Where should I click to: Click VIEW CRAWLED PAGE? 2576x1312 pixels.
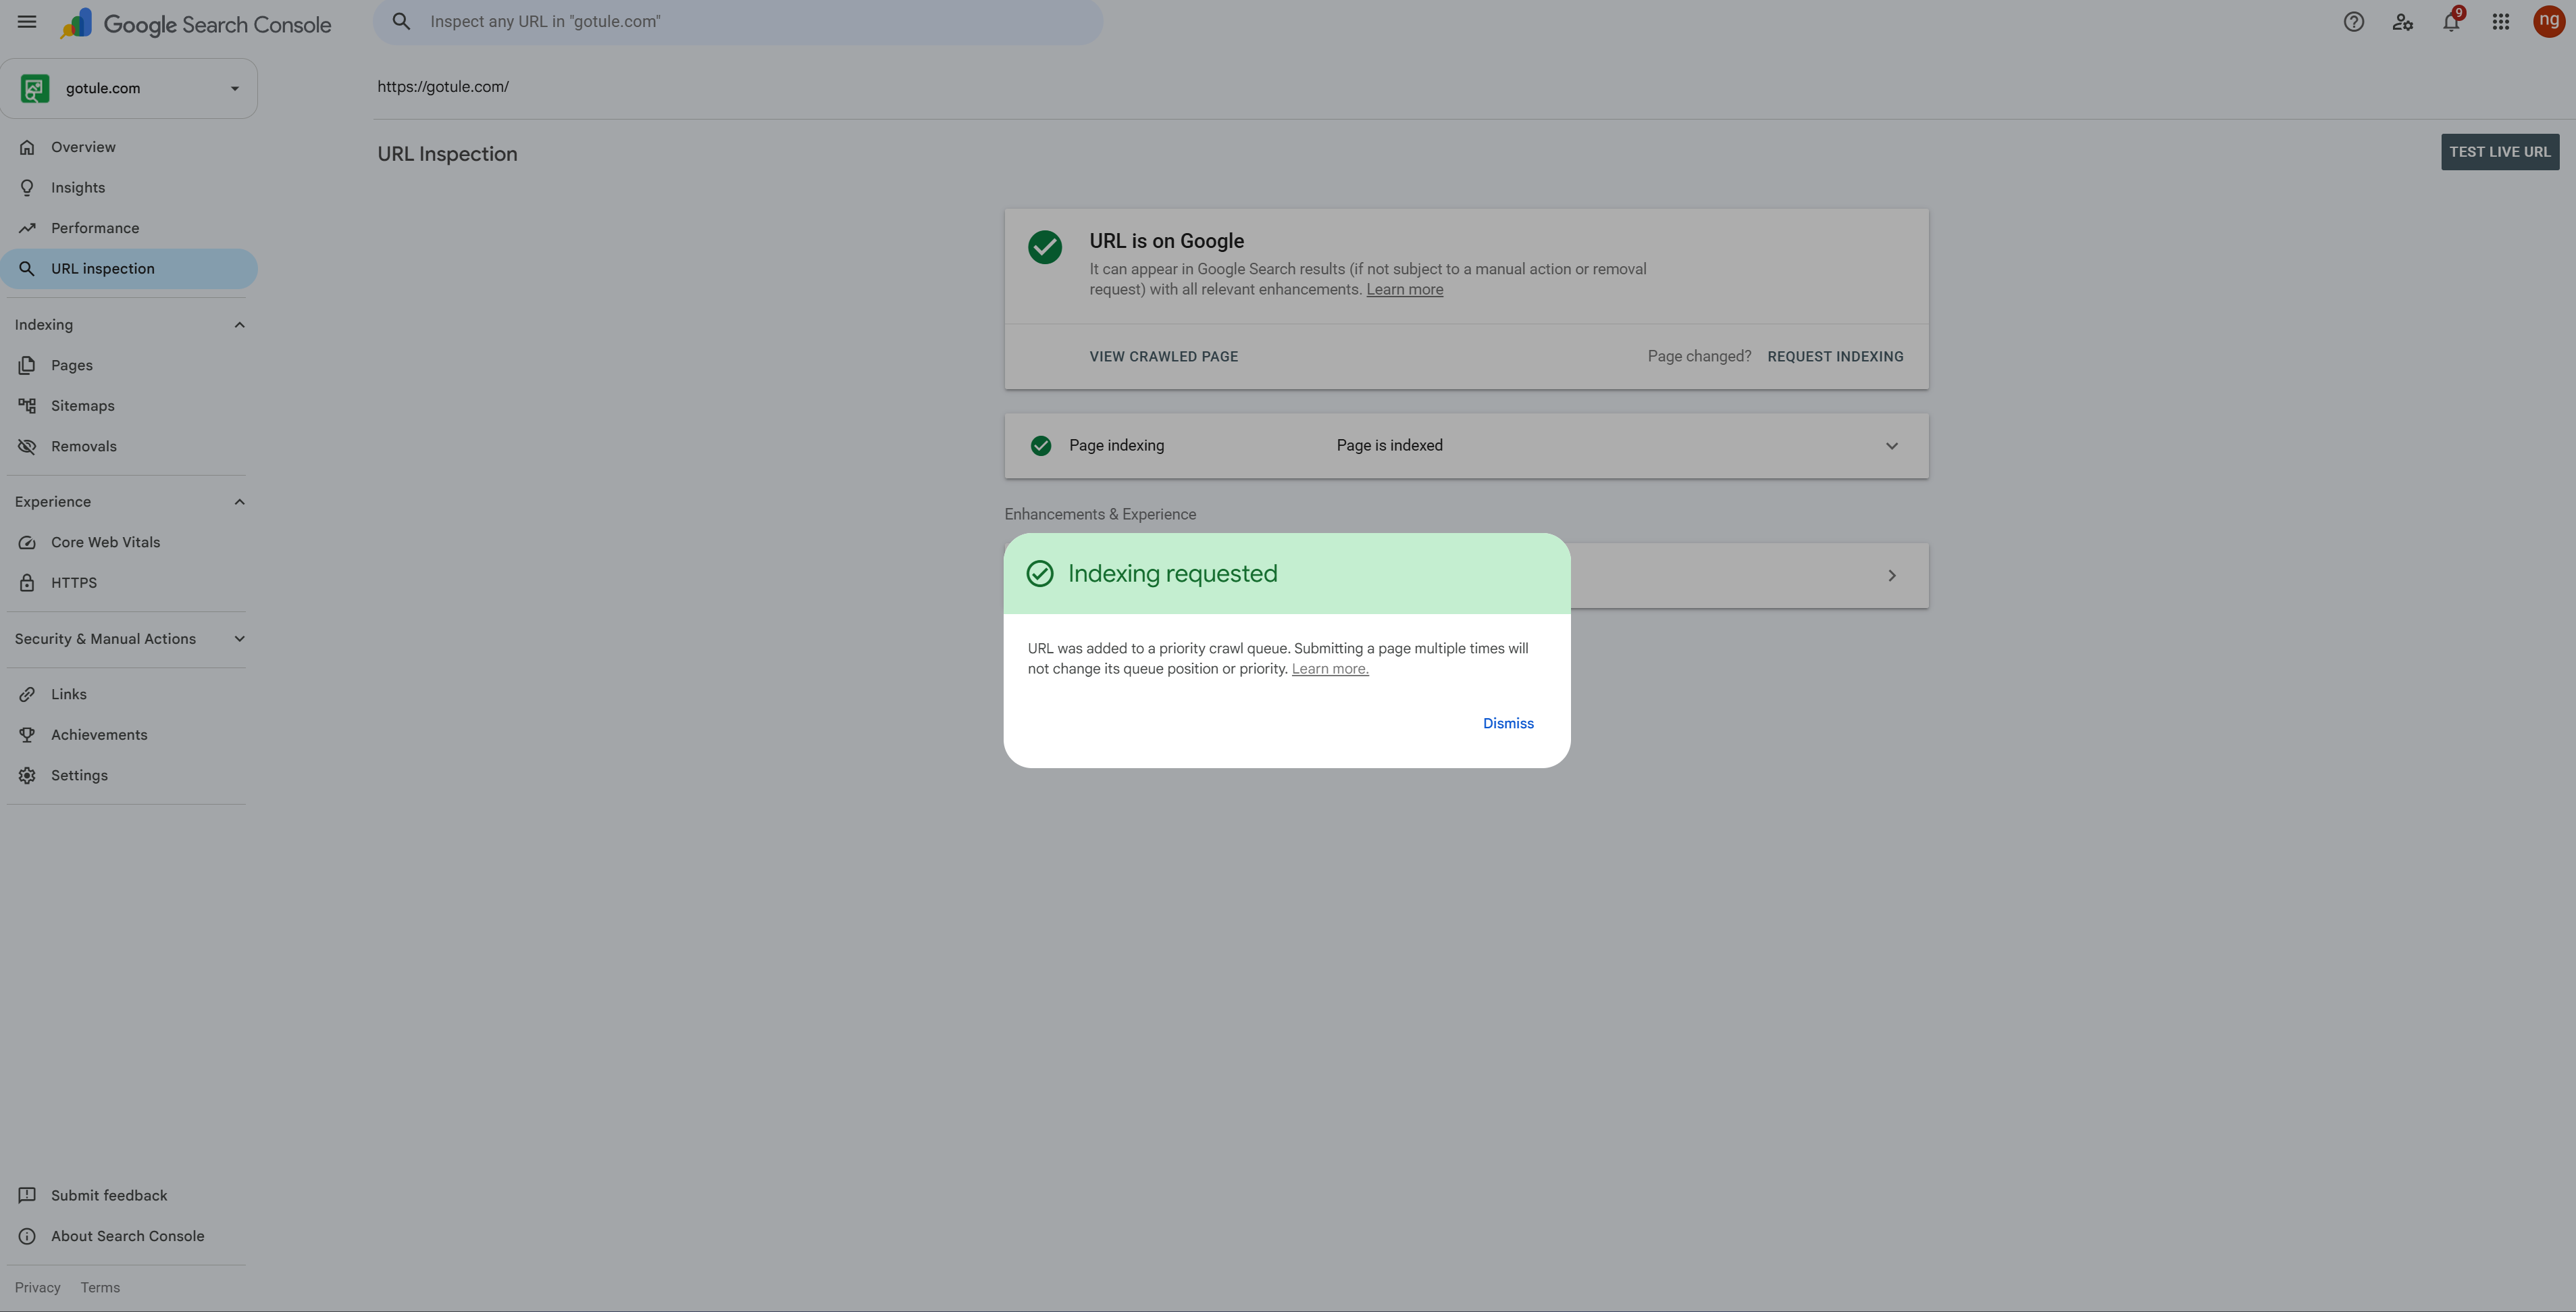pos(1164,357)
